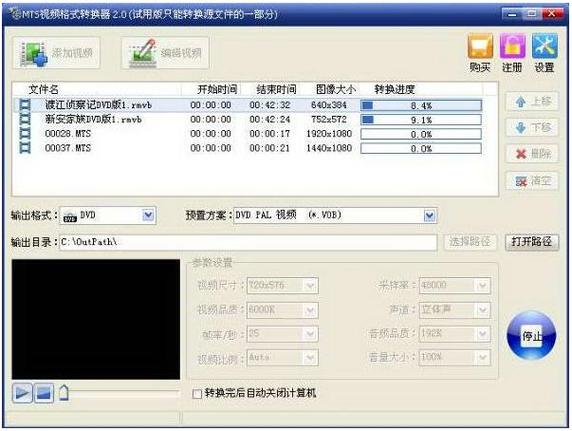Click the 输出目录 C:\OutPath\ field
The height and width of the screenshot is (431, 572).
tap(248, 242)
